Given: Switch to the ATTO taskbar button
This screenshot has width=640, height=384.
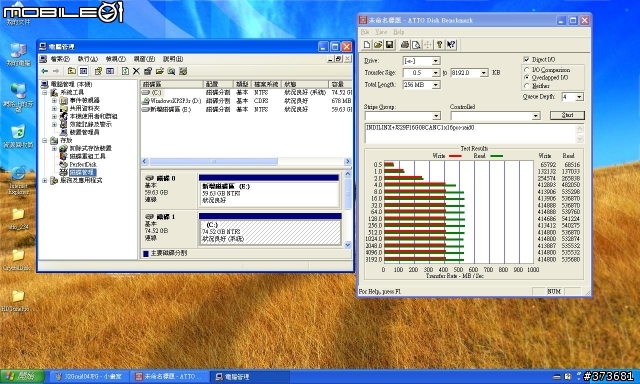Looking at the screenshot, I should [x=170, y=377].
